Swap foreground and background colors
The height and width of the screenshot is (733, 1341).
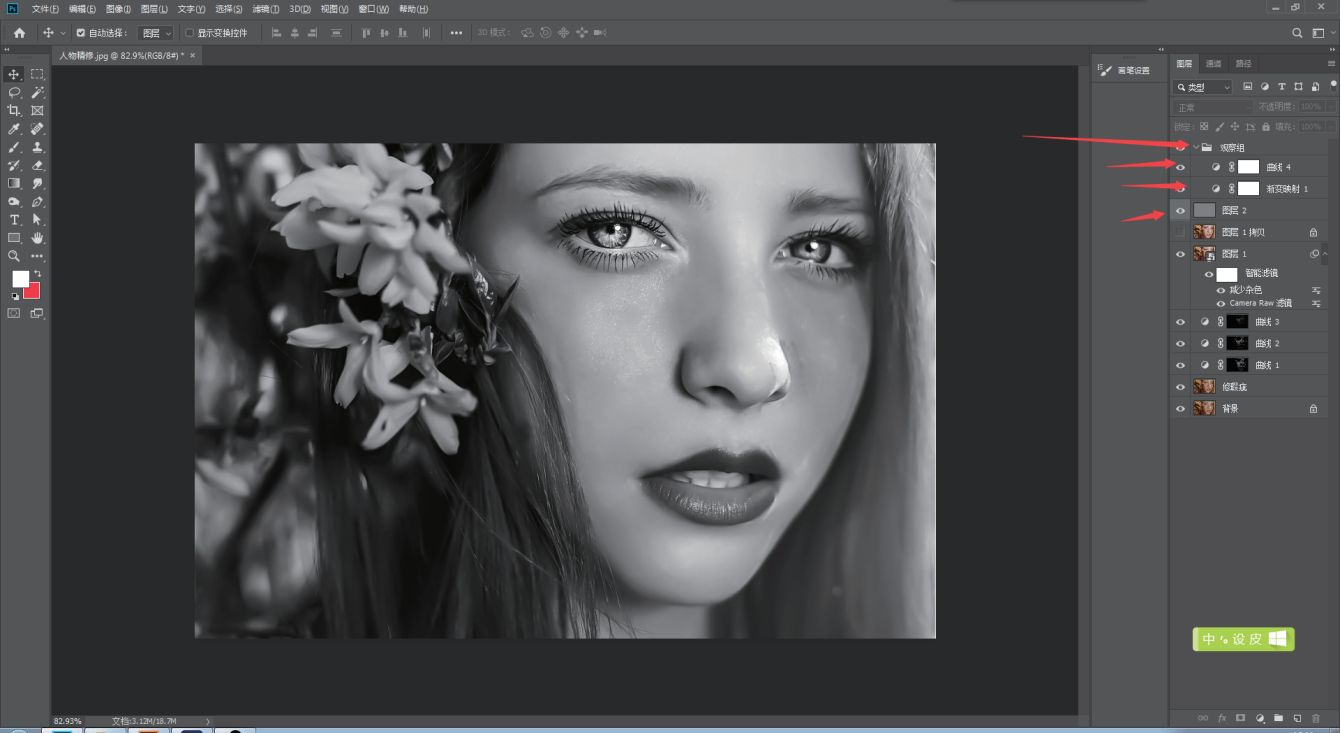click(x=38, y=273)
